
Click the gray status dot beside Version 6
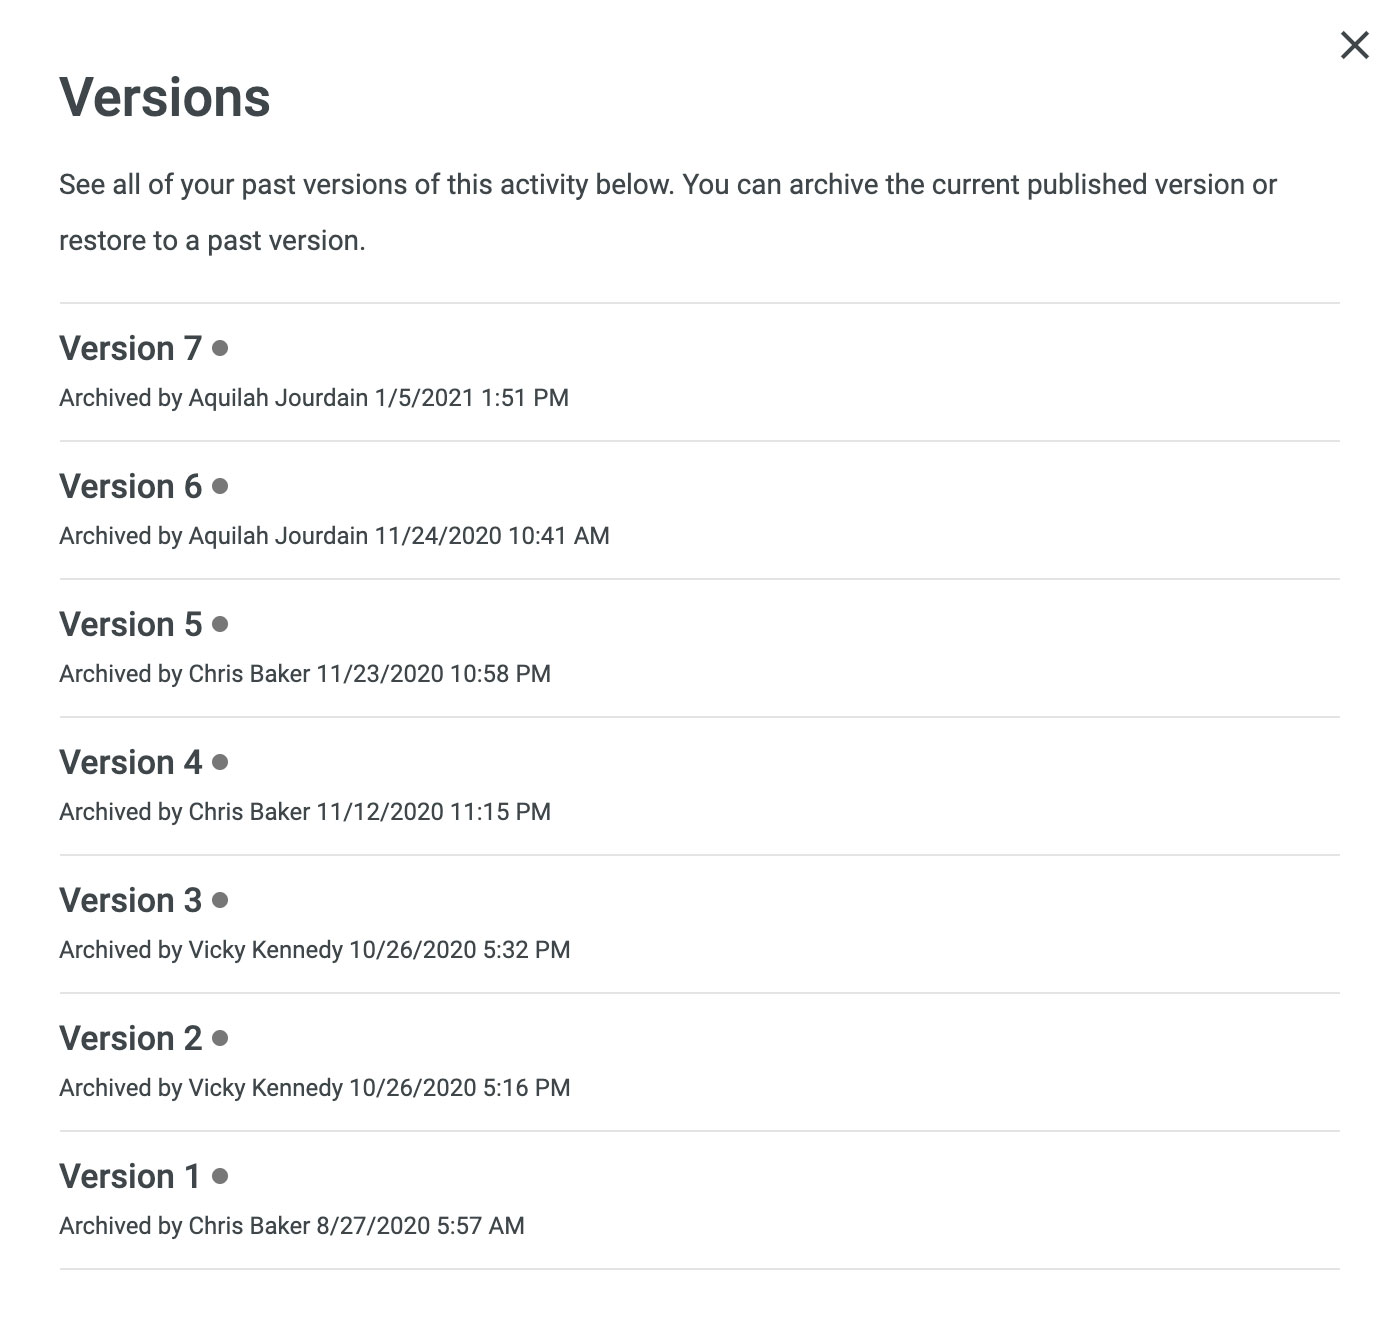coord(220,486)
